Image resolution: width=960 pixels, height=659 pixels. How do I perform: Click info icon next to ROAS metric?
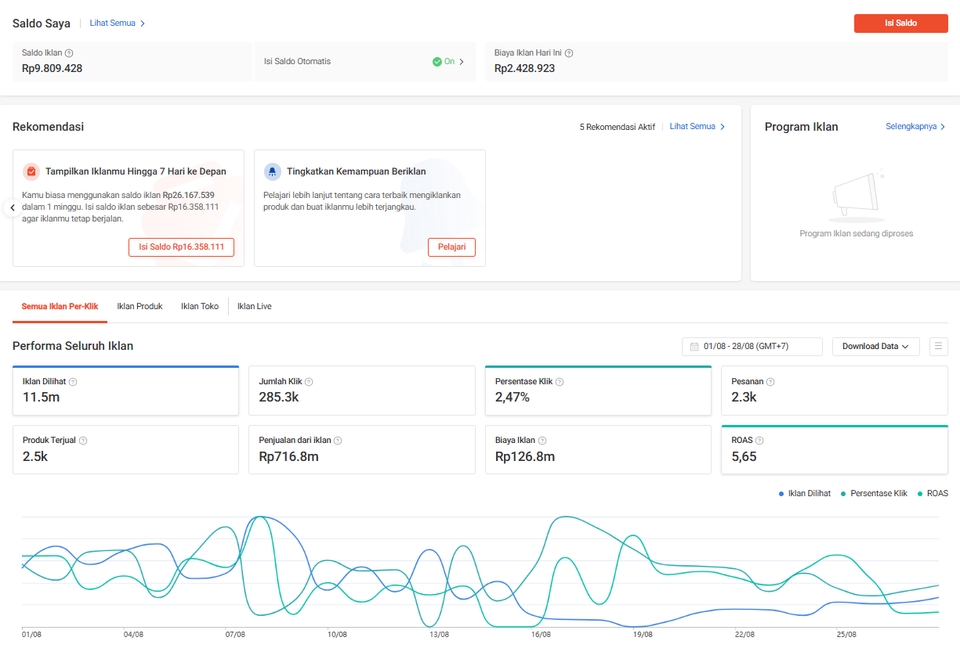[x=760, y=440]
